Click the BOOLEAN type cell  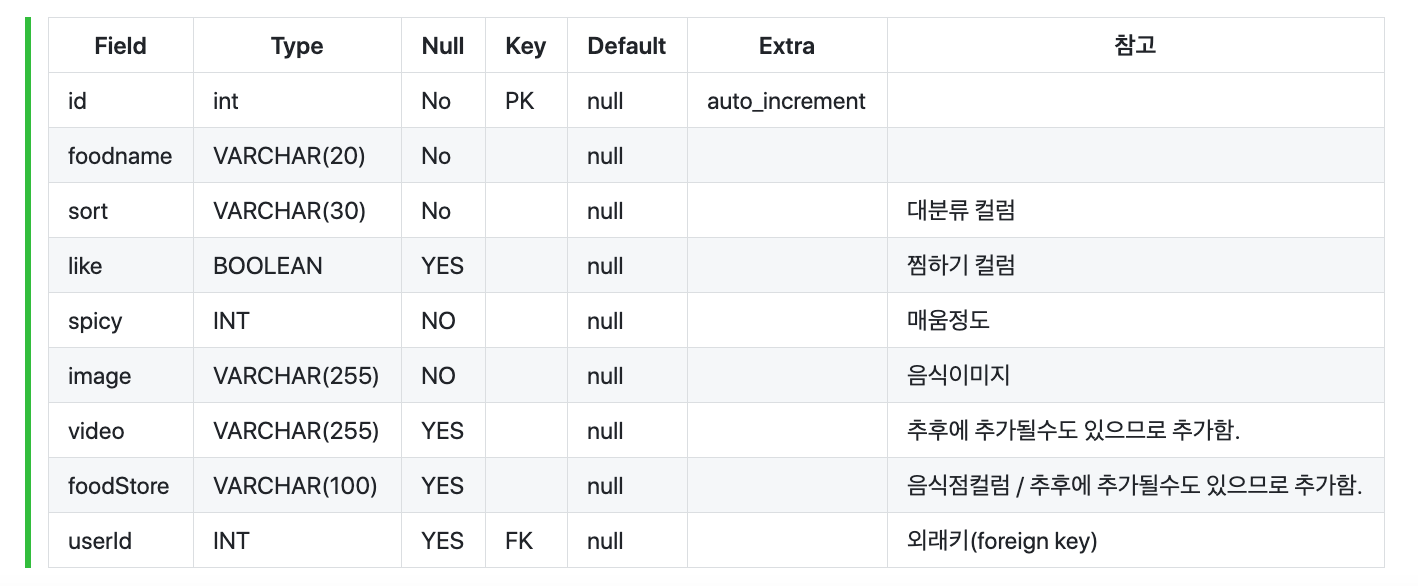pyautogui.click(x=297, y=266)
